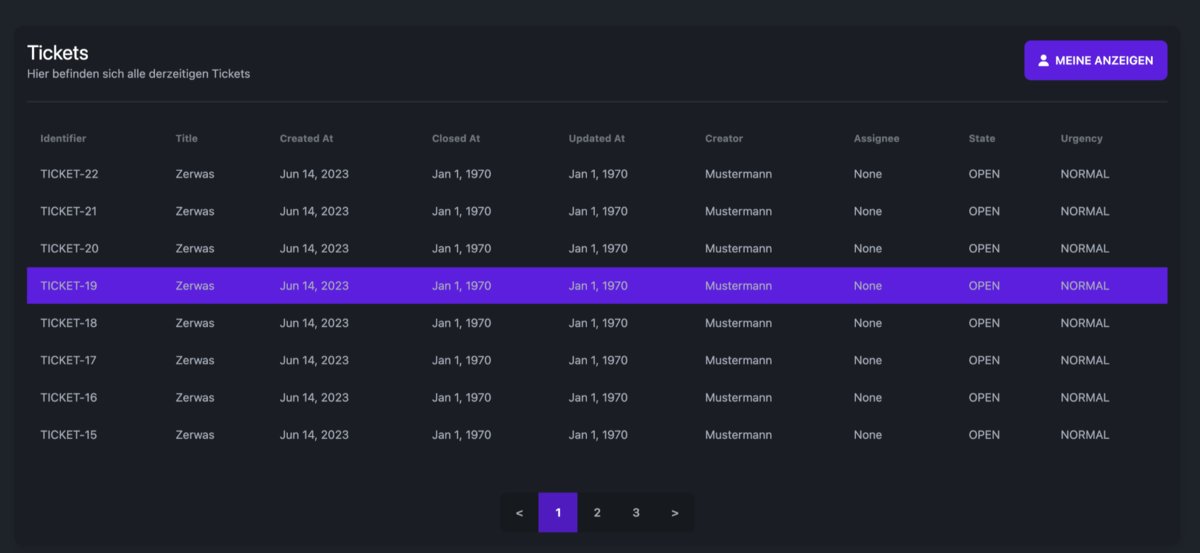Select ticket TICKET-18
This screenshot has height=553, width=1200.
click(x=597, y=323)
